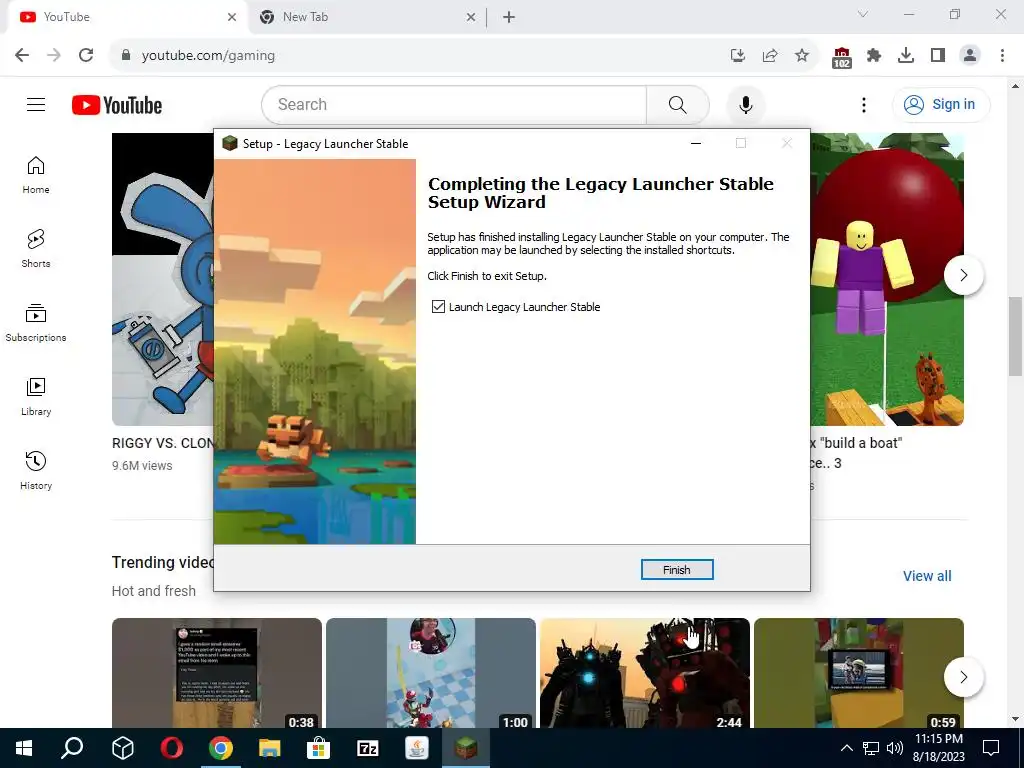The height and width of the screenshot is (768, 1024).
Task: Open Opera browser from taskbar
Action: (x=172, y=748)
